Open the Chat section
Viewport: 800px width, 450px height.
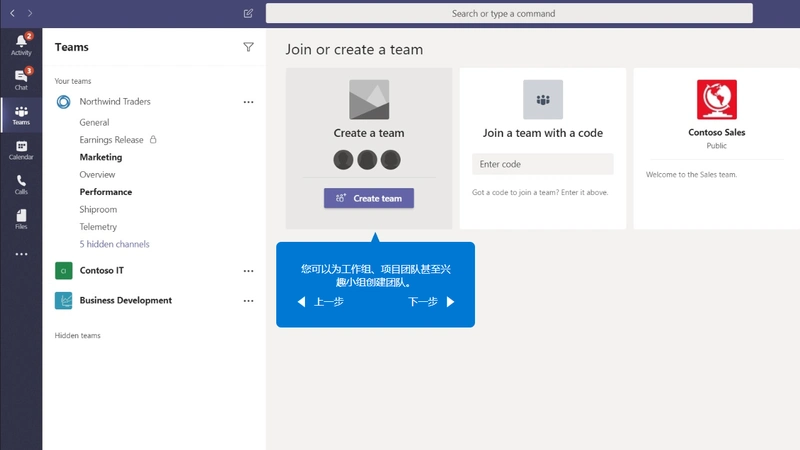pyautogui.click(x=21, y=79)
